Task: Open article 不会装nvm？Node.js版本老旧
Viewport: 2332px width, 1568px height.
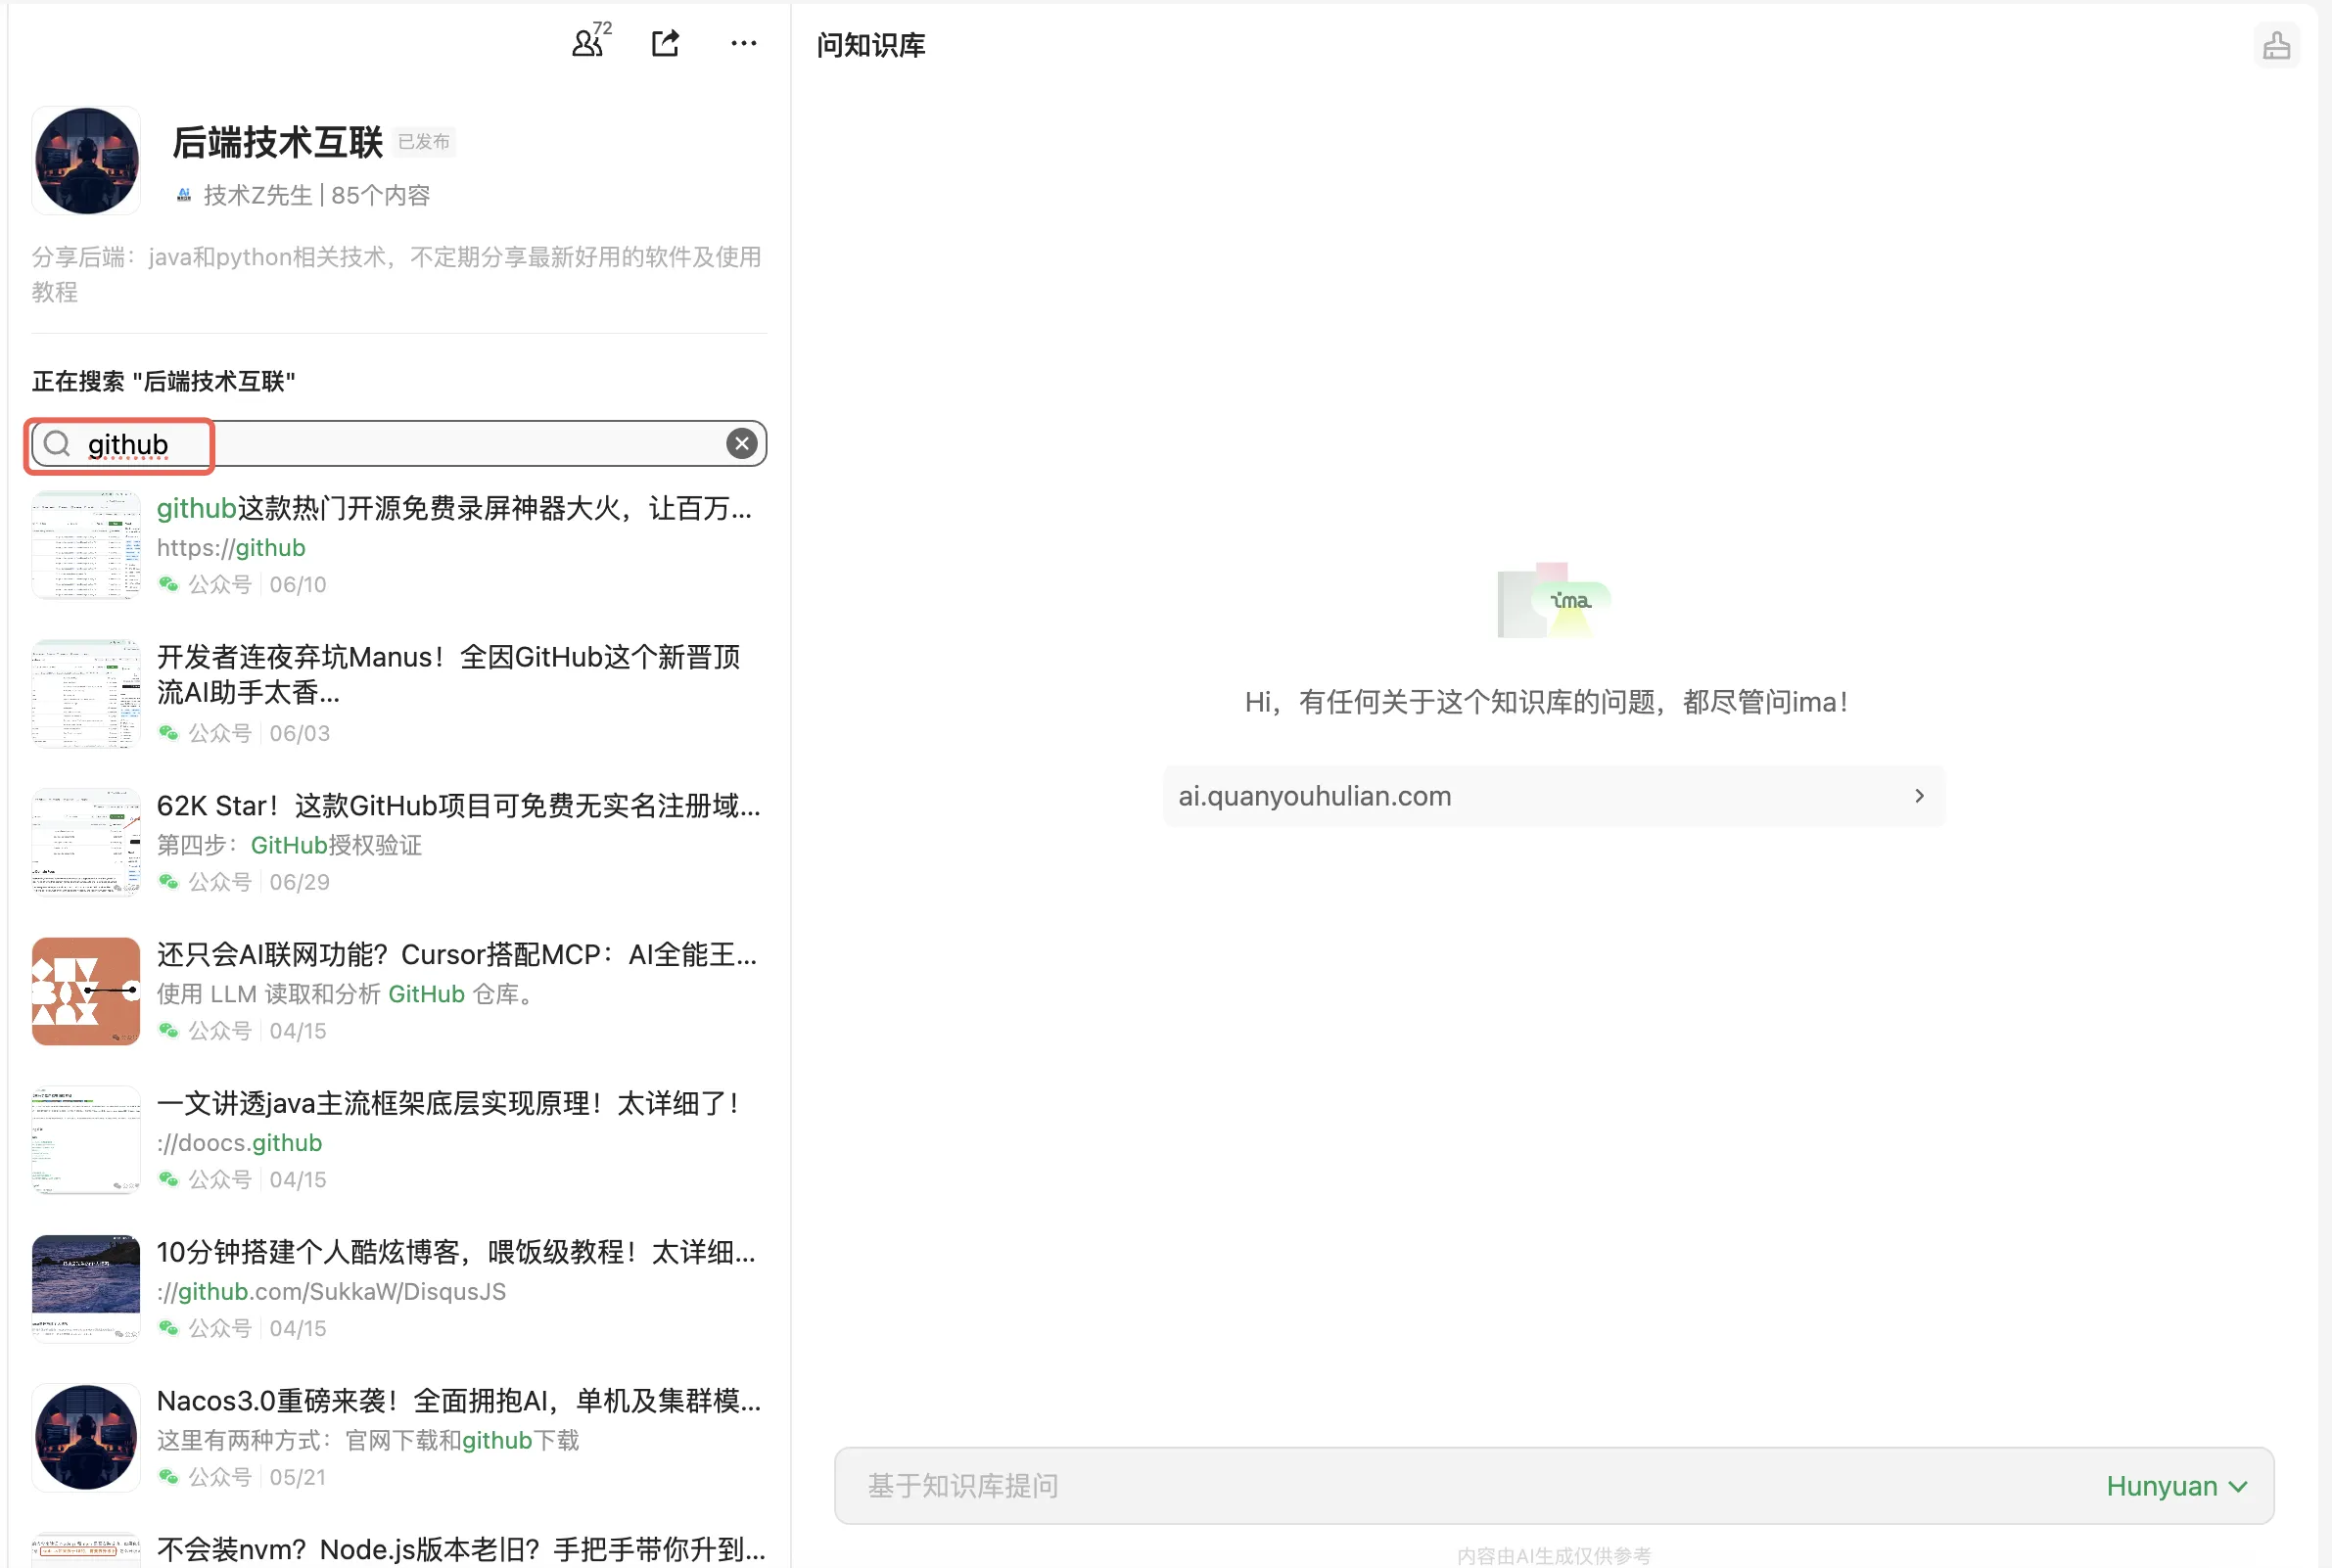Action: tap(460, 1550)
